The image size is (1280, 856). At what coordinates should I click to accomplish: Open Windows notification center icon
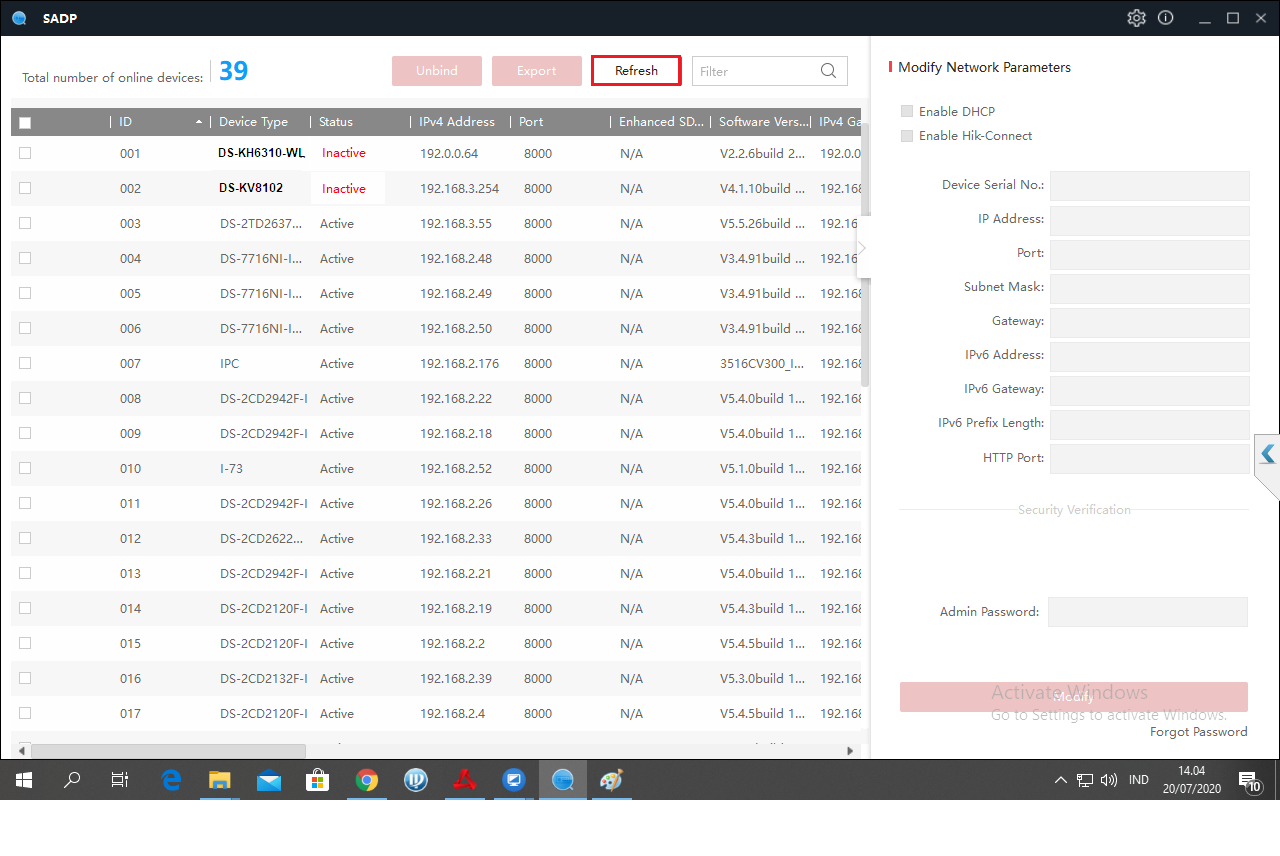coord(1249,780)
